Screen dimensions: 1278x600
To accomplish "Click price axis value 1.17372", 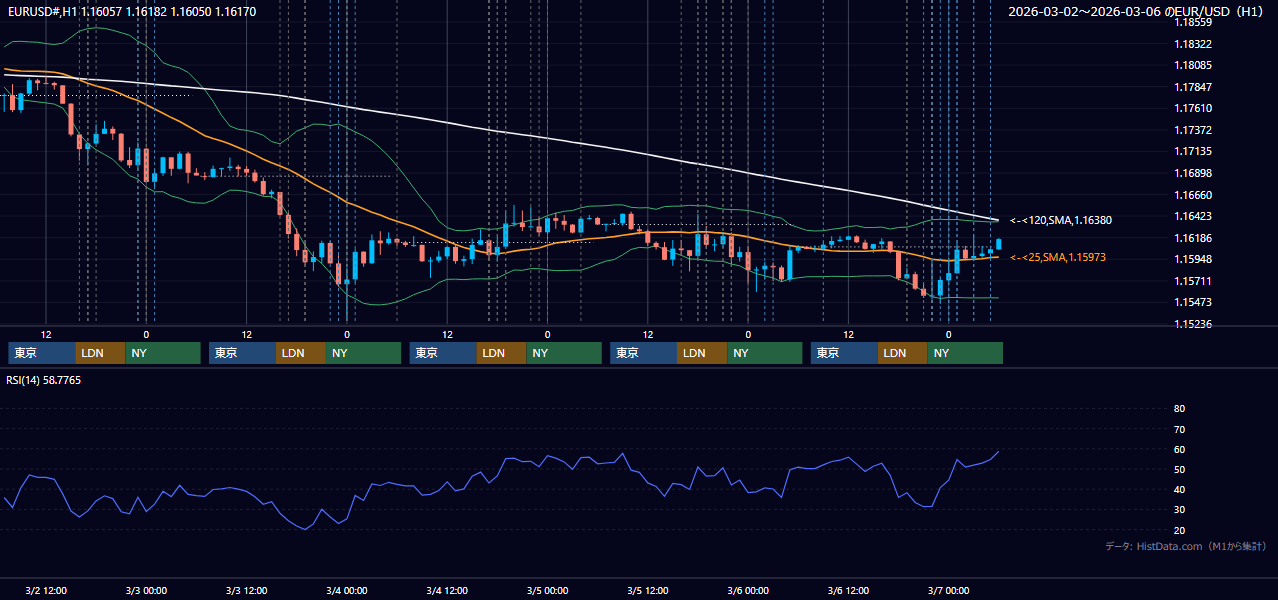I will [x=1192, y=131].
